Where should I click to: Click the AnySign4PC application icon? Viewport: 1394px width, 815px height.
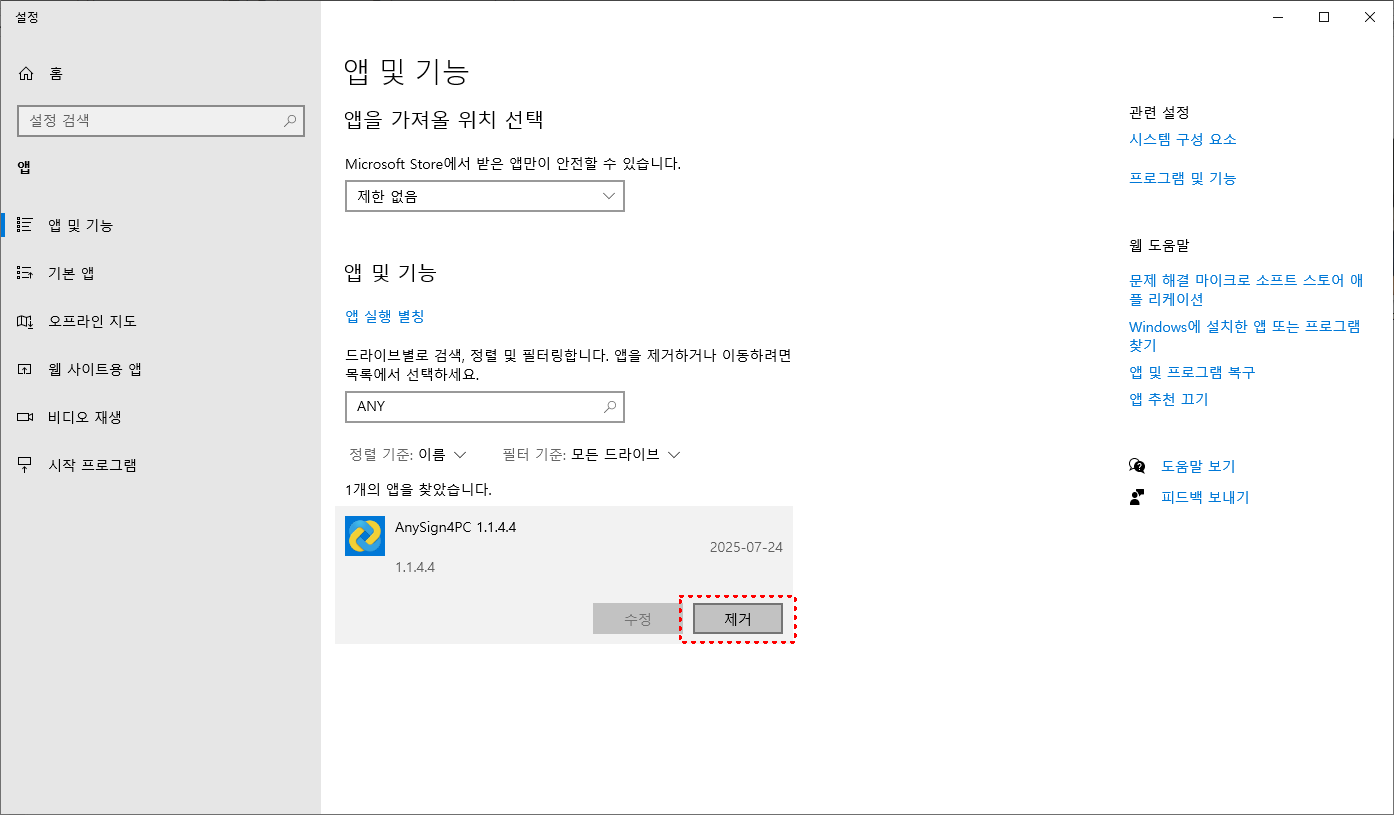[x=364, y=536]
